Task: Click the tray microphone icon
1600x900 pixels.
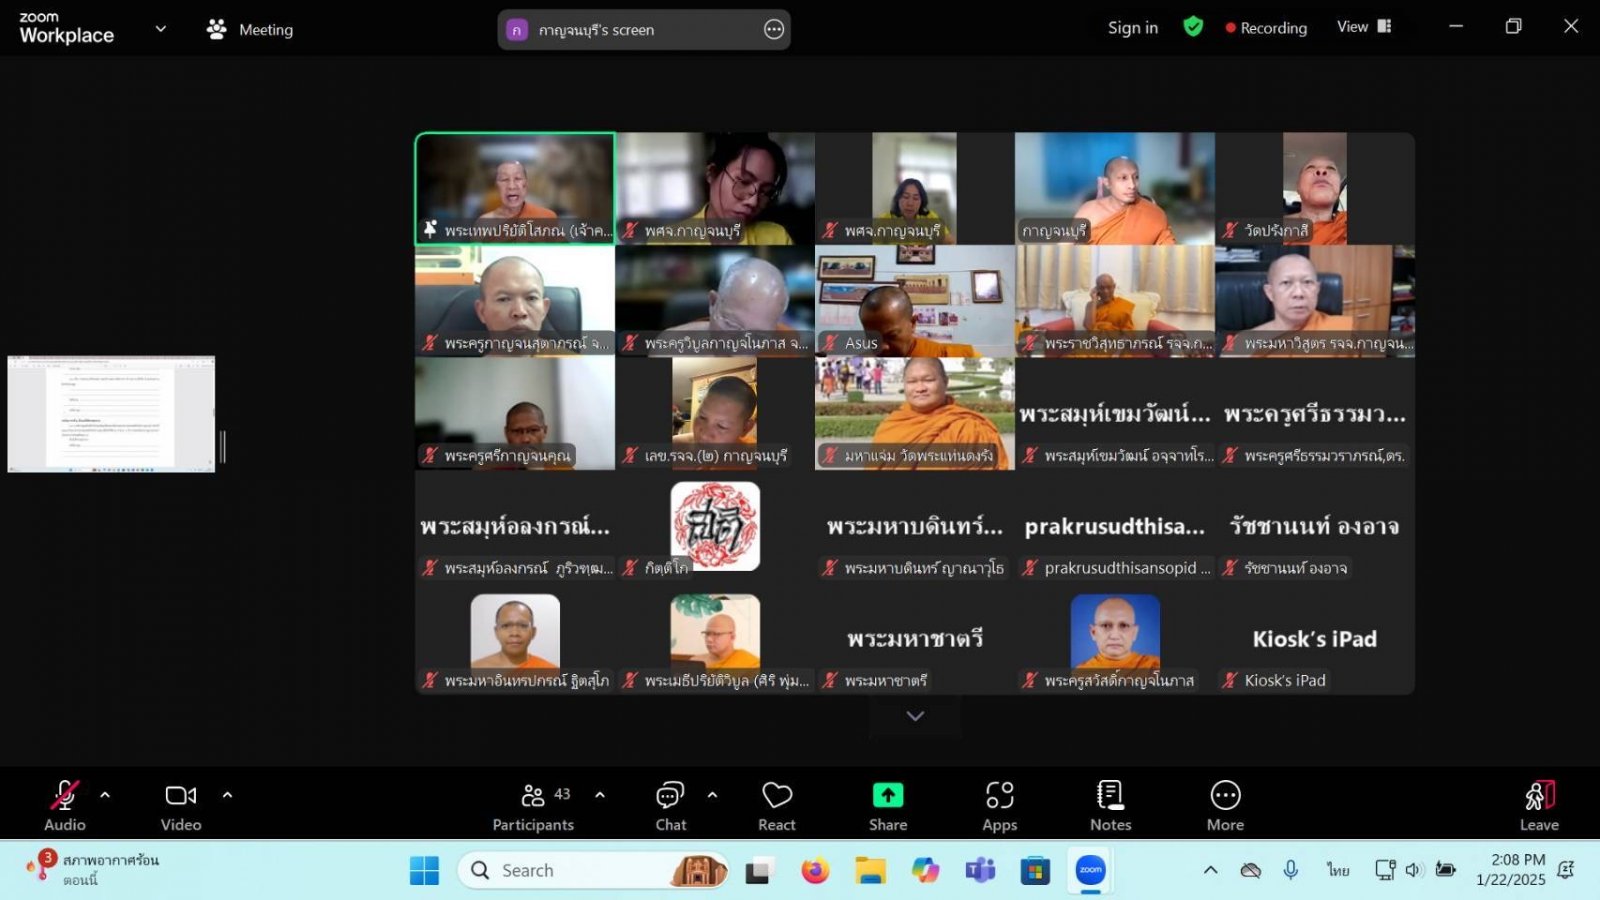Action: tap(1291, 870)
